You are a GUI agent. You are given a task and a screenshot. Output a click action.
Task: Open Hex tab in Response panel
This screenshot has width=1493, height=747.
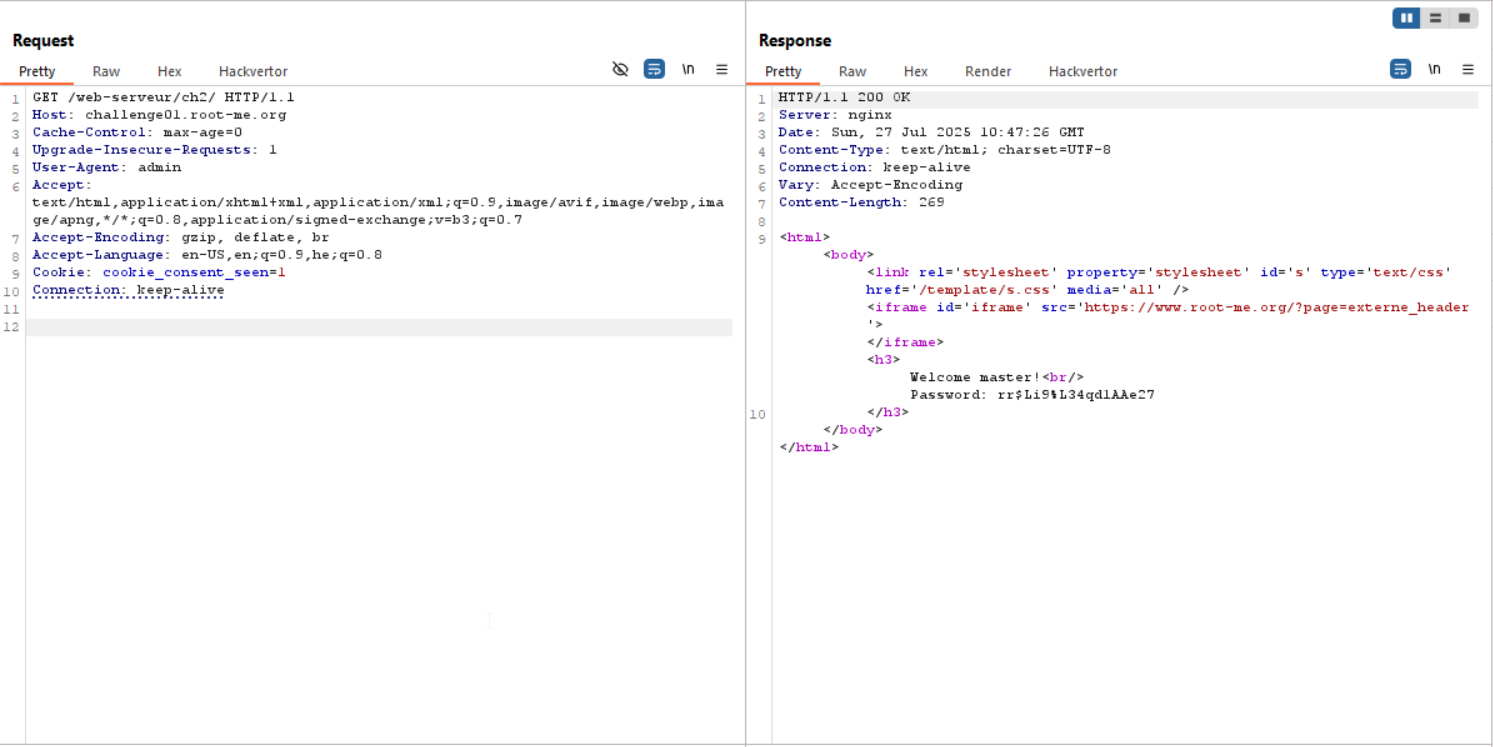coord(915,71)
